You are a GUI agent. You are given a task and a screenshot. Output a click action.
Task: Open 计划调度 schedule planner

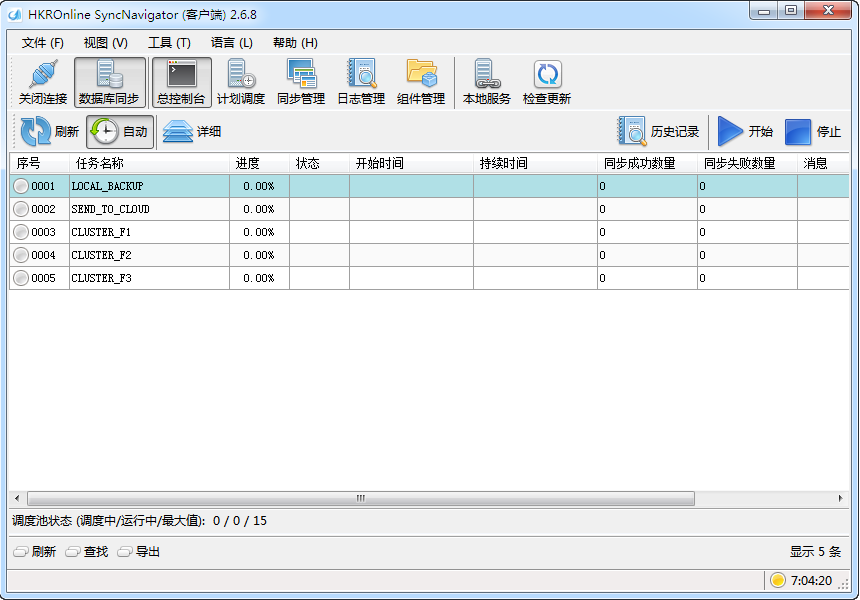point(241,82)
